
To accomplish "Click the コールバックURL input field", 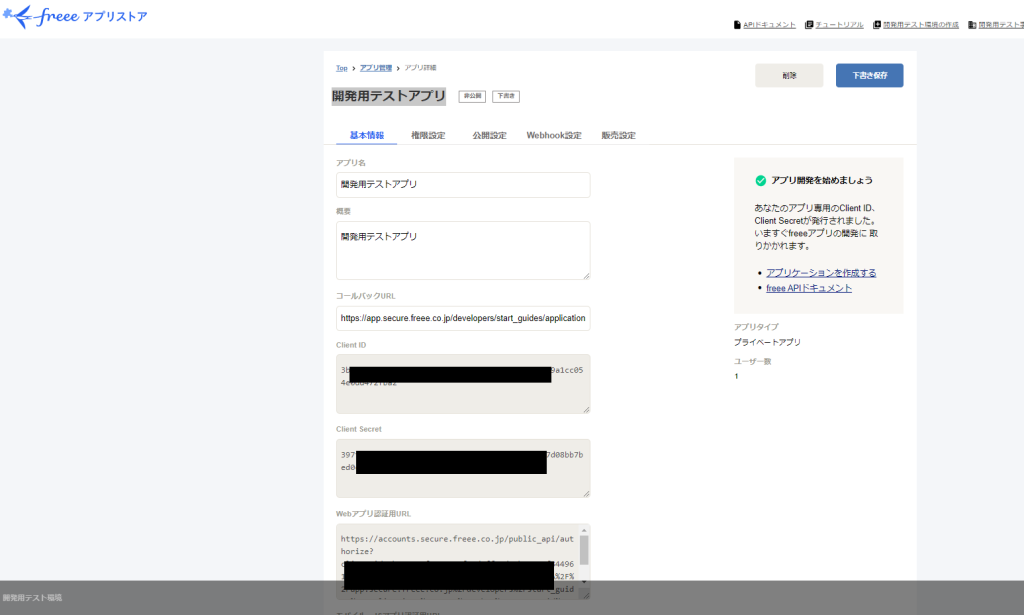I will 463,318.
